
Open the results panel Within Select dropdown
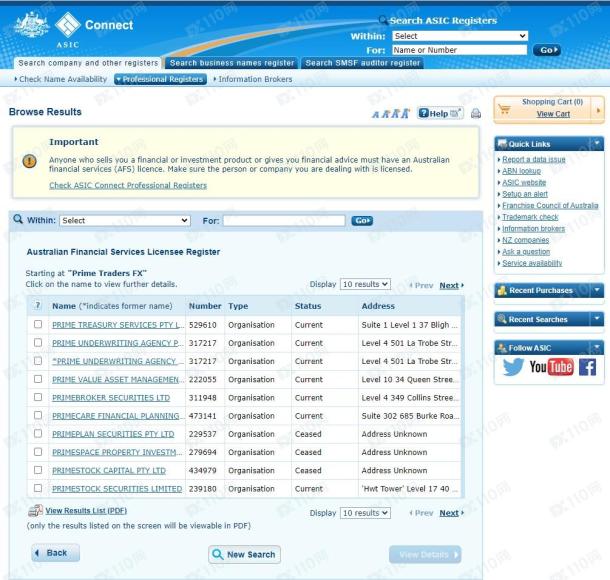click(124, 221)
